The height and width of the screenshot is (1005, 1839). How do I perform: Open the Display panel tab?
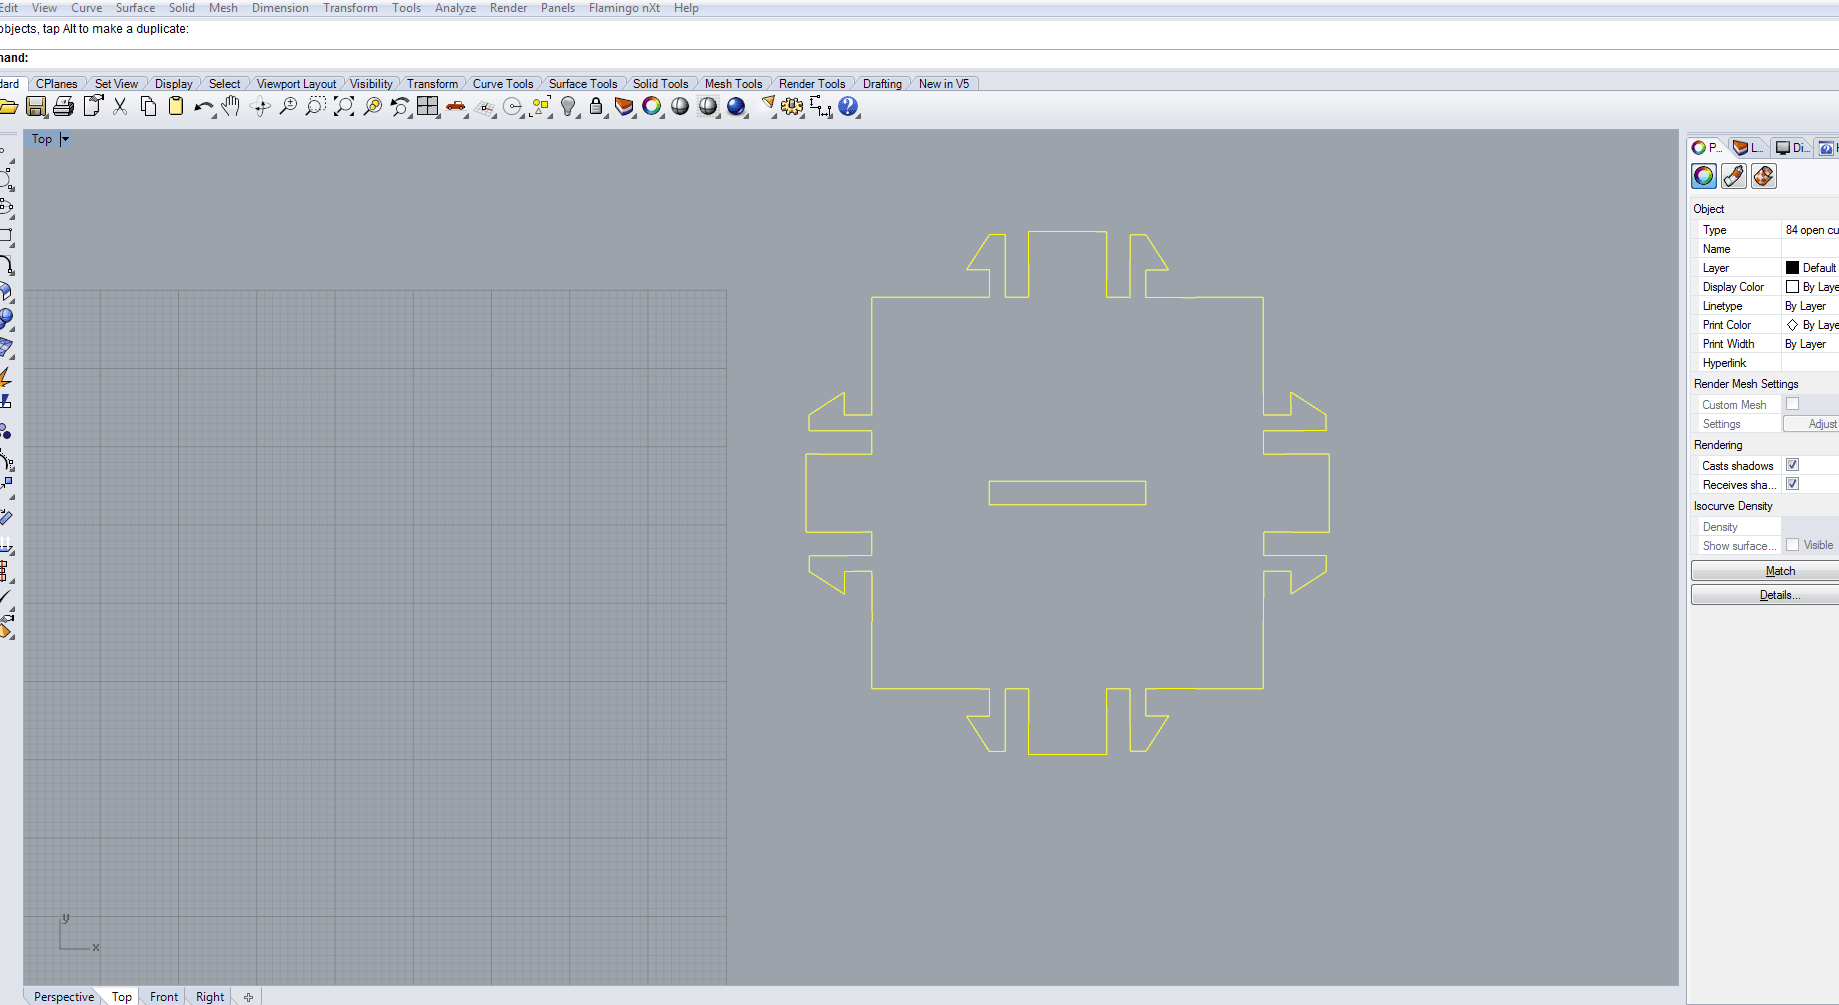1791,148
